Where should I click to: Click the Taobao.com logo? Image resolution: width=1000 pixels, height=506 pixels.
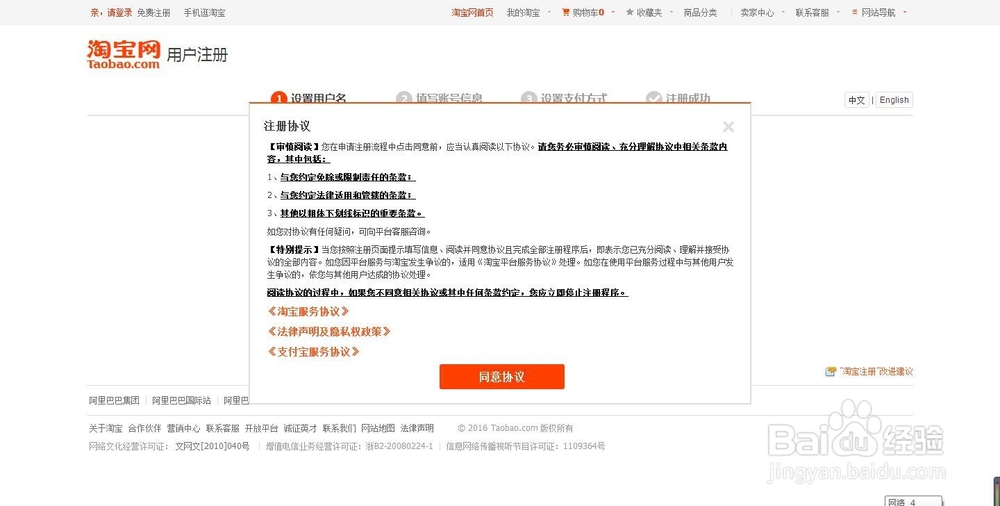pyautogui.click(x=123, y=54)
